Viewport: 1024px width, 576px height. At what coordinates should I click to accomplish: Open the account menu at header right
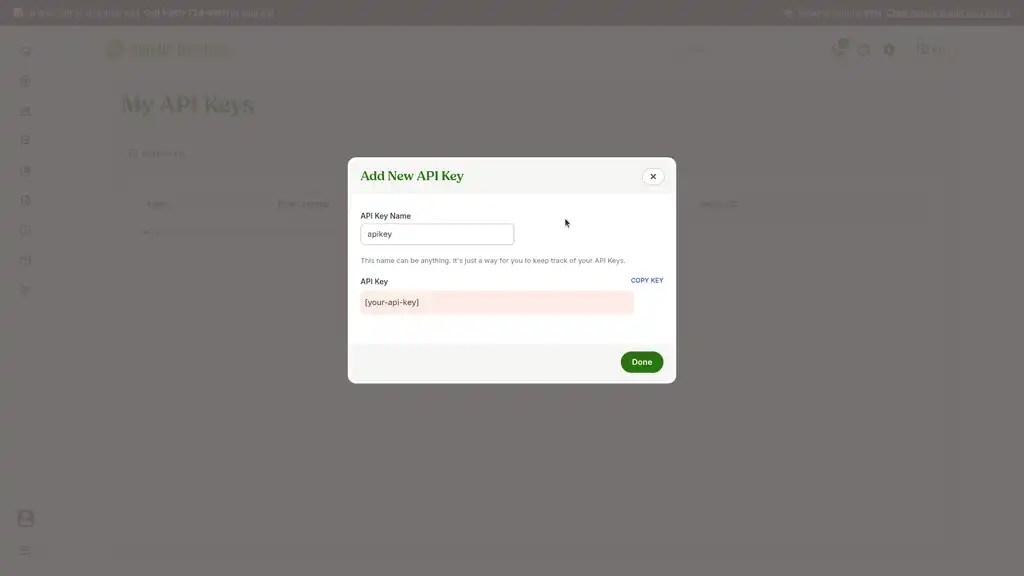tap(931, 49)
